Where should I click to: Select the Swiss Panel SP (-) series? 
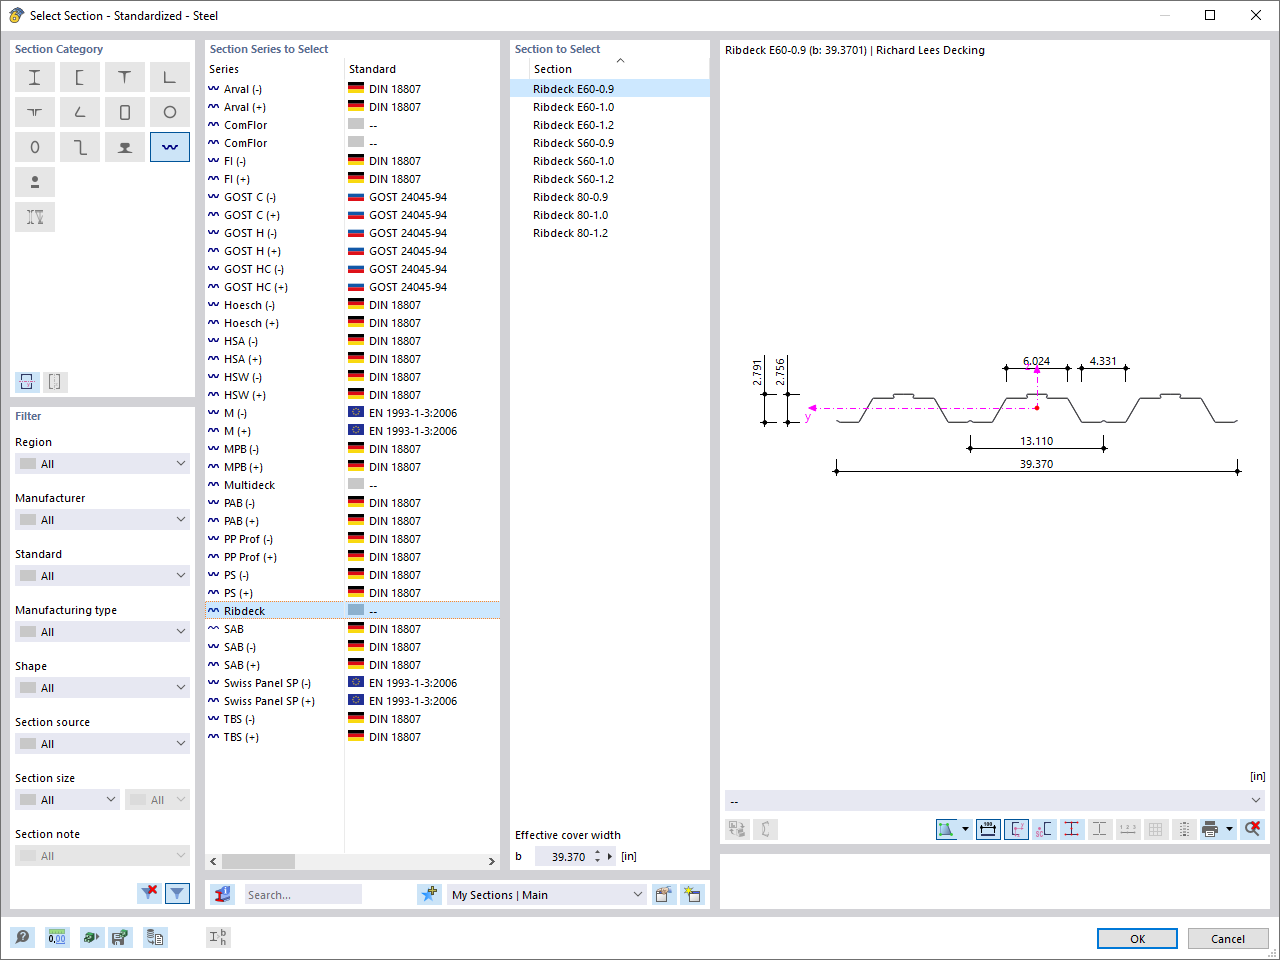click(352, 683)
